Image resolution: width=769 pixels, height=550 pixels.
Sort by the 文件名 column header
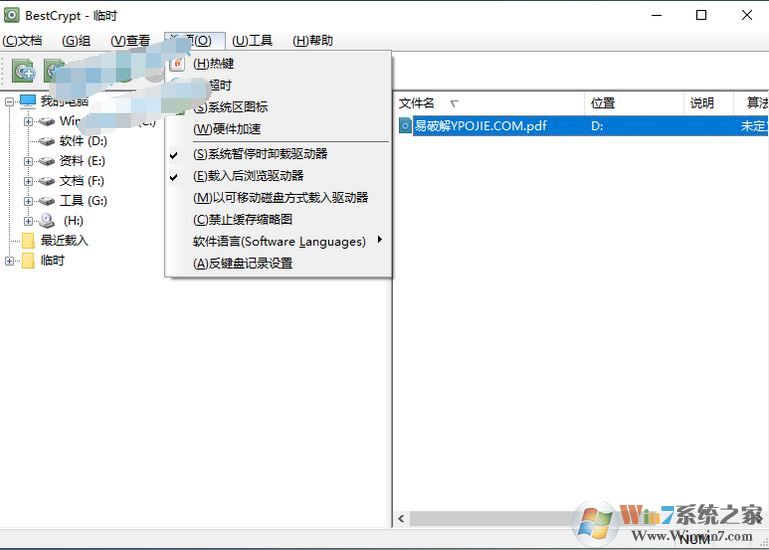(489, 103)
